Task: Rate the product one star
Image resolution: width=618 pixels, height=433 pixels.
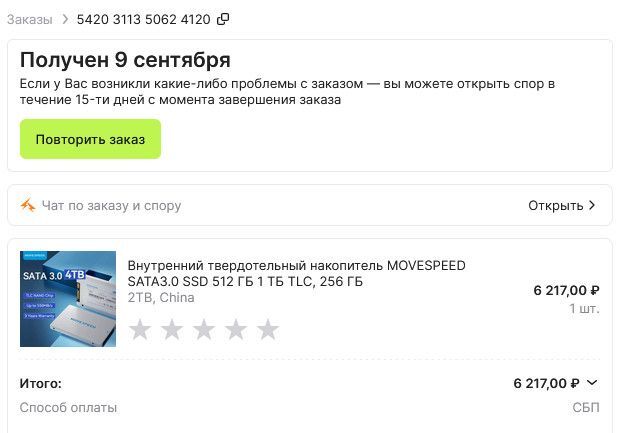Action: tap(140, 329)
